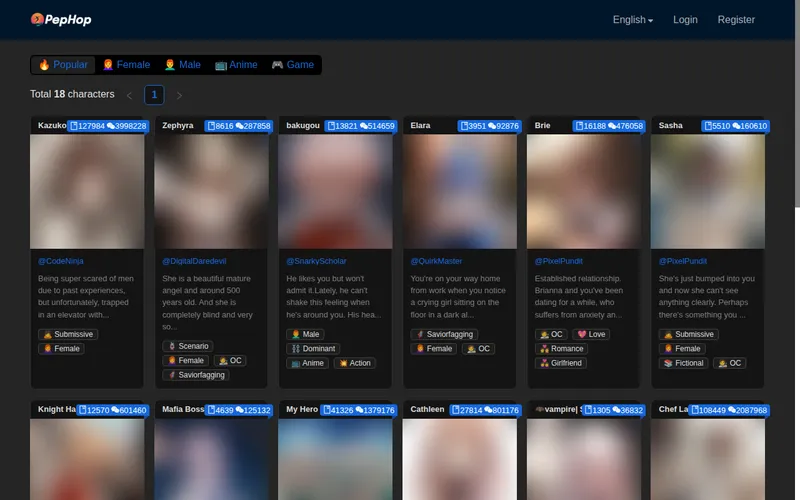Click the Login link
The image size is (800, 500).
(x=685, y=20)
